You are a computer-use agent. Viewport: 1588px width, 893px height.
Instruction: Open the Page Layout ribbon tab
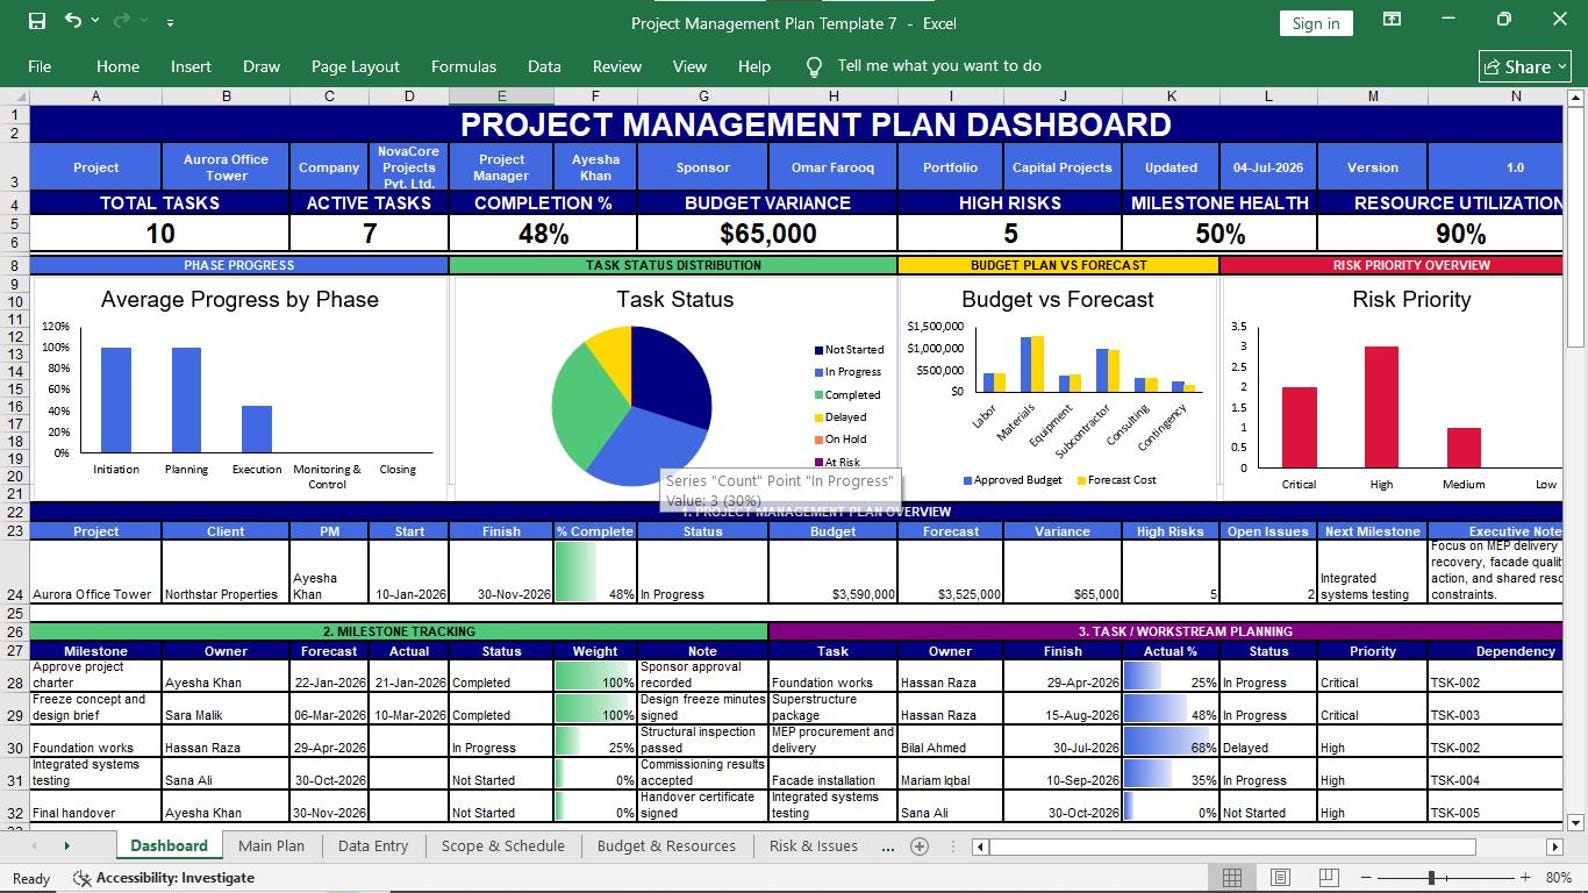(x=355, y=67)
